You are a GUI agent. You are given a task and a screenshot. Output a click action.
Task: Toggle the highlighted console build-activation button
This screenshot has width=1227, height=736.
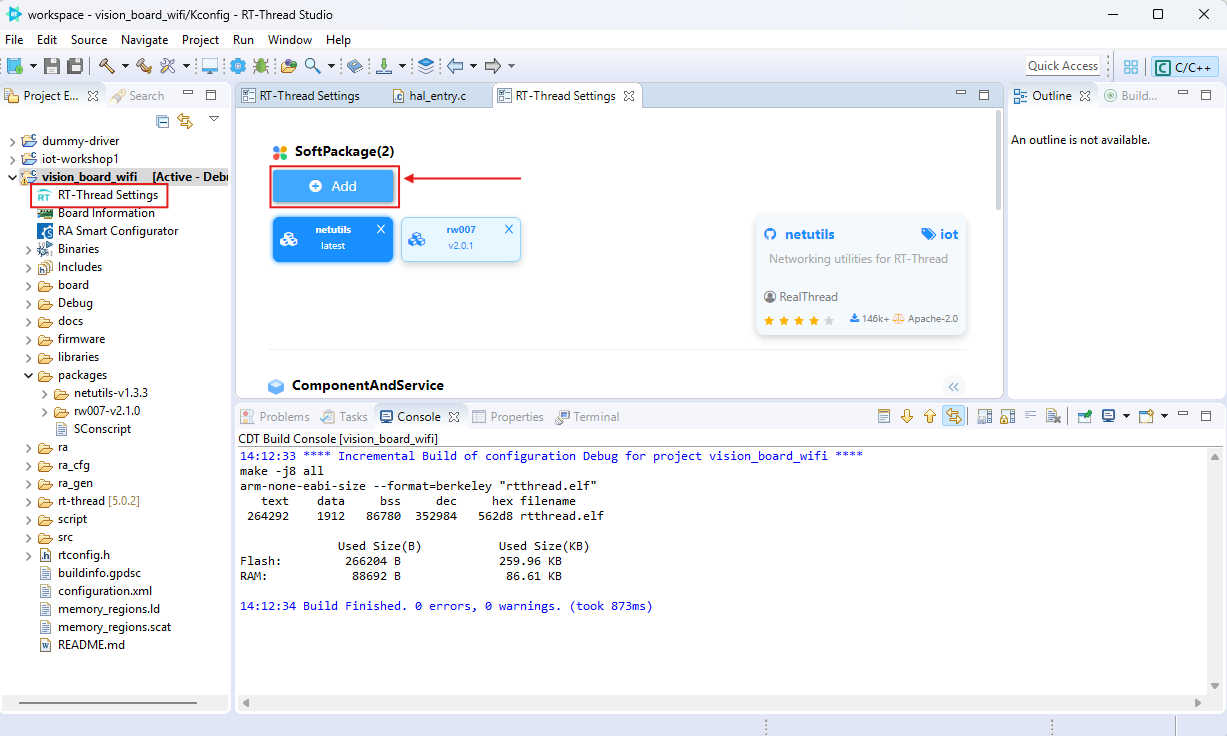953,417
